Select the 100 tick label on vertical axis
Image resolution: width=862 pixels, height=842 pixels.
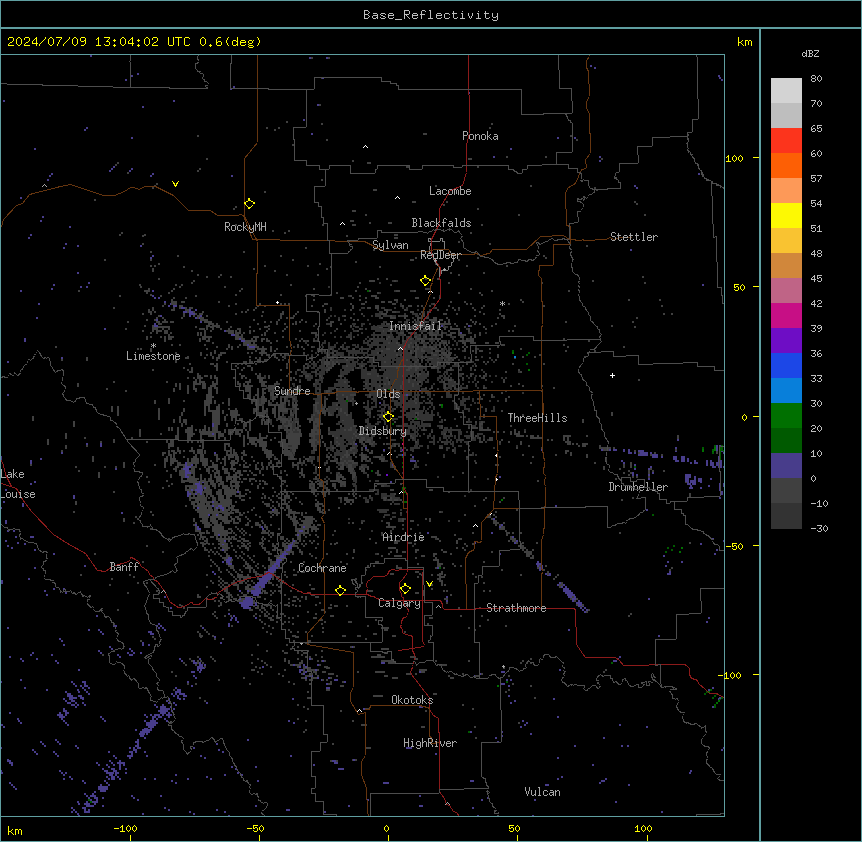coord(734,158)
